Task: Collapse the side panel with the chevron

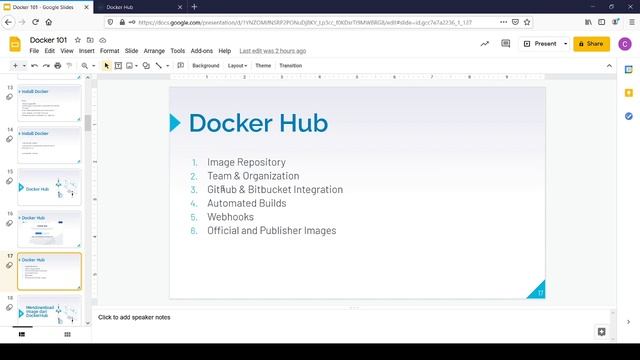Action: pyautogui.click(x=629, y=322)
